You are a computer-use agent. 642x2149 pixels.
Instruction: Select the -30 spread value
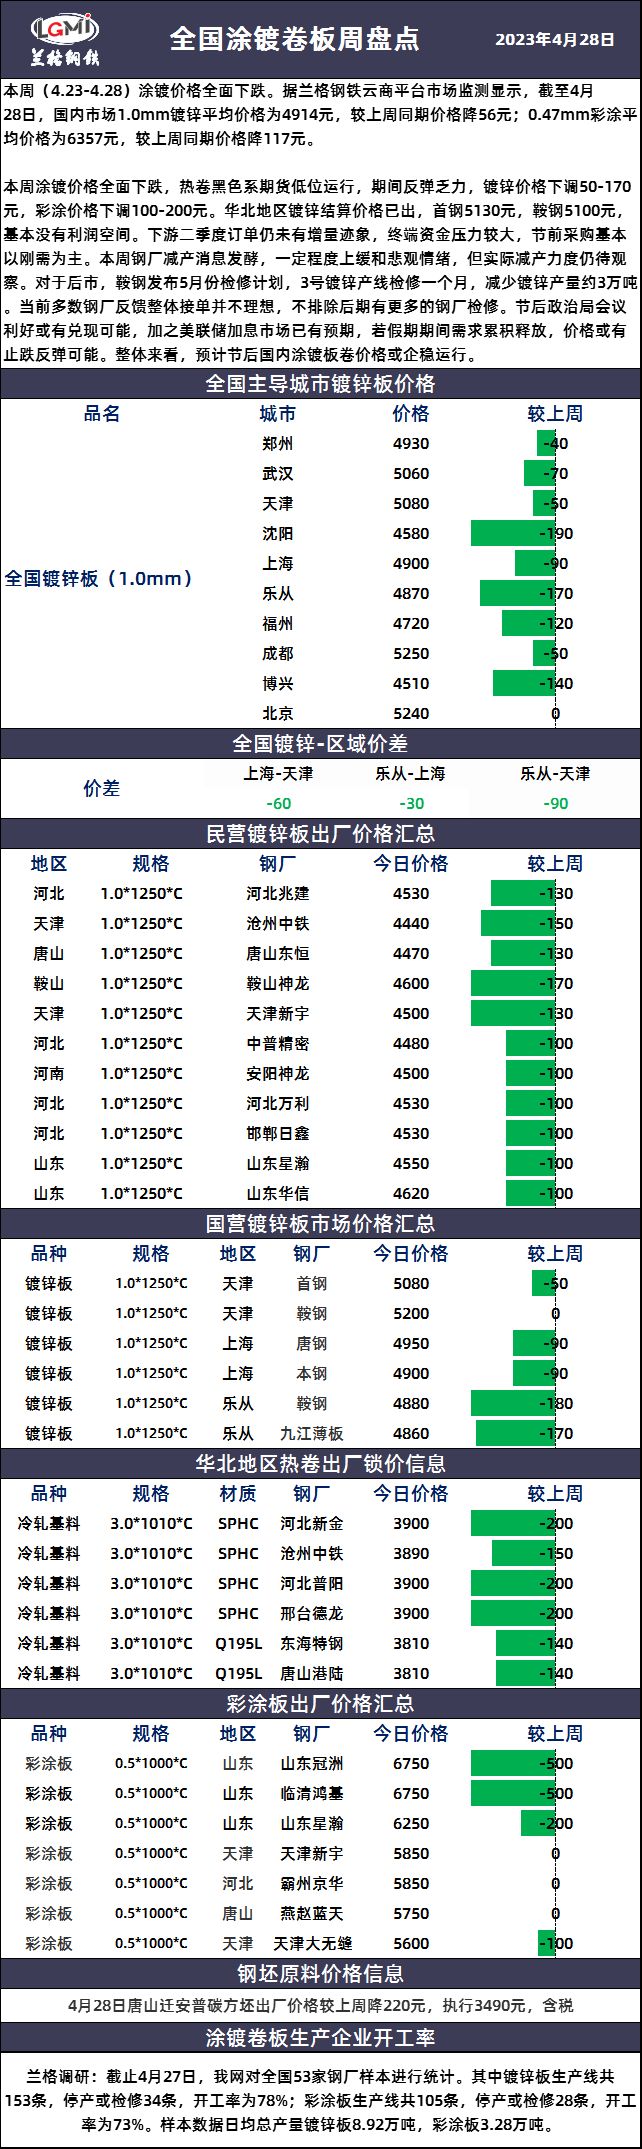(x=411, y=804)
